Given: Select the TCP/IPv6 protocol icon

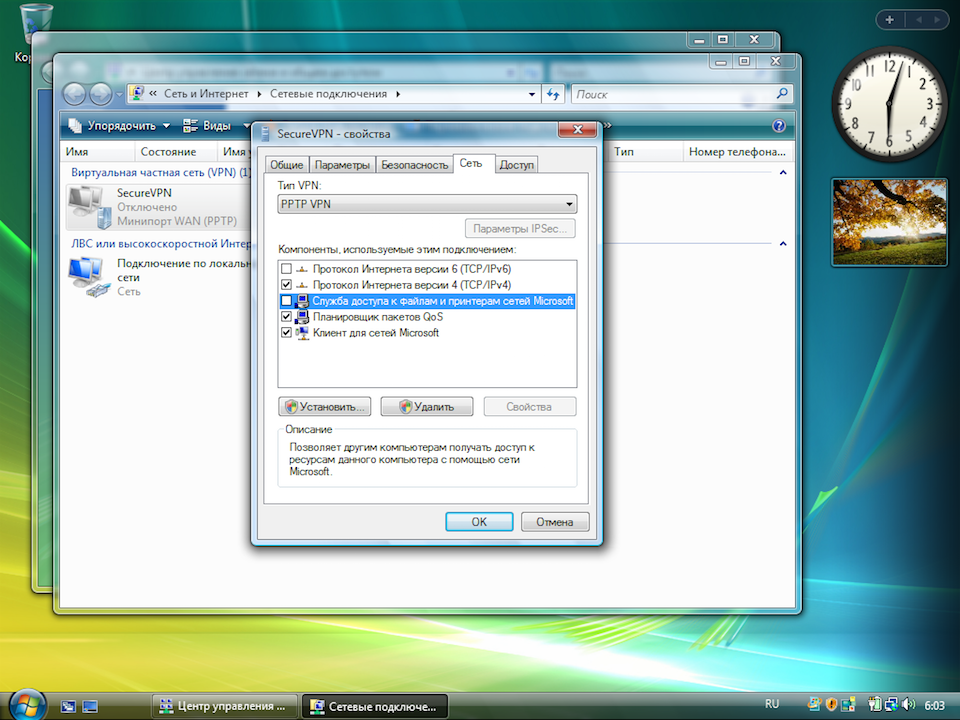Looking at the screenshot, I should point(302,269).
